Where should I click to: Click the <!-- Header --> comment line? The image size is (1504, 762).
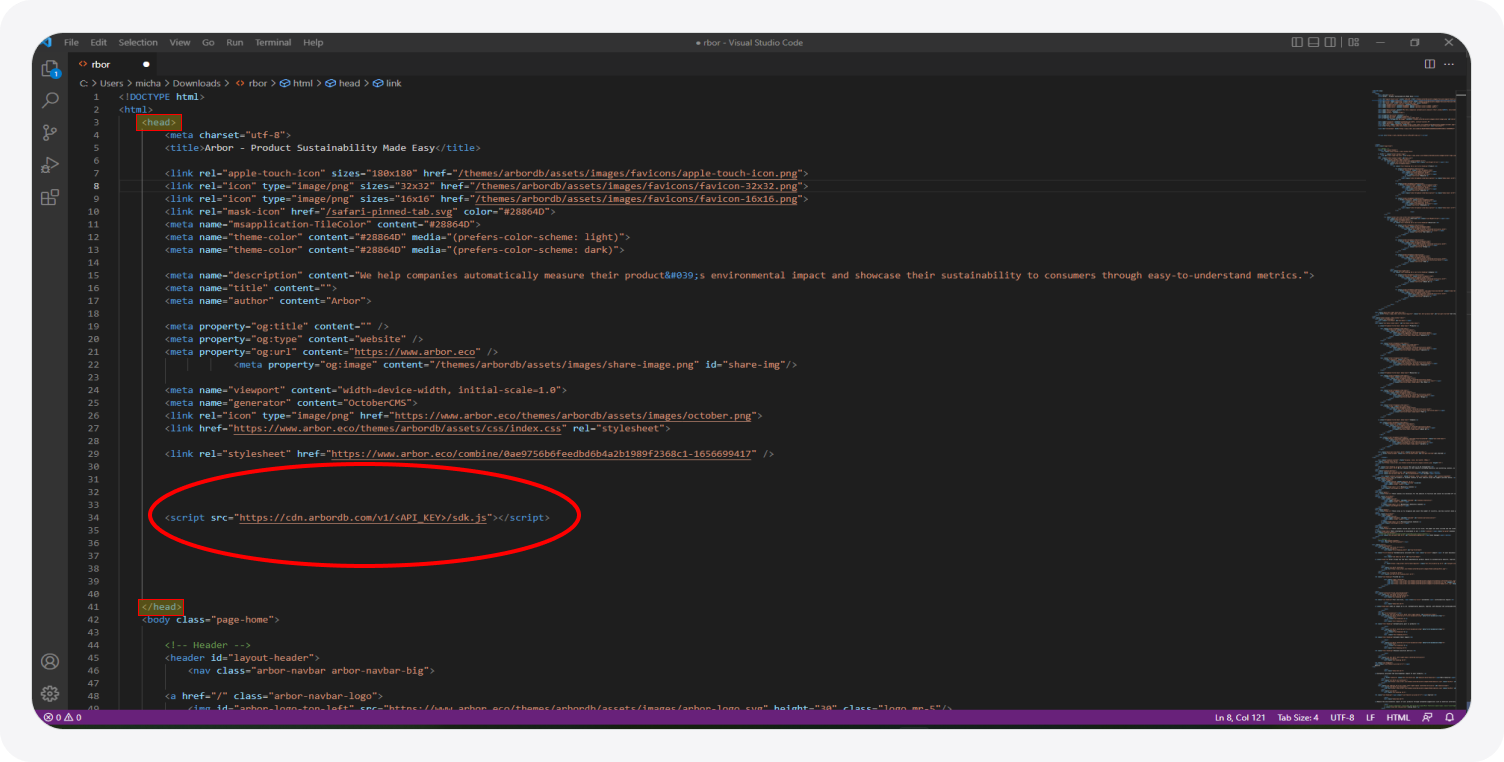tap(207, 645)
